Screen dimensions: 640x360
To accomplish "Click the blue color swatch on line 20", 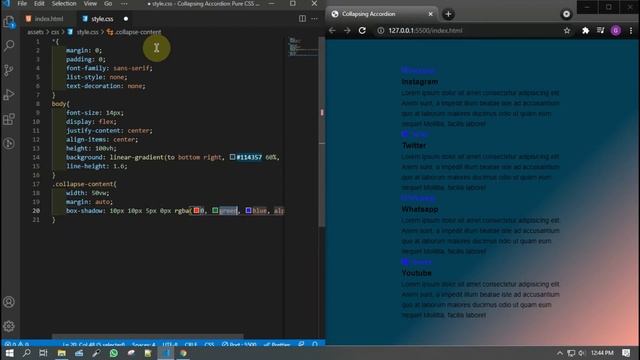I will [x=248, y=211].
